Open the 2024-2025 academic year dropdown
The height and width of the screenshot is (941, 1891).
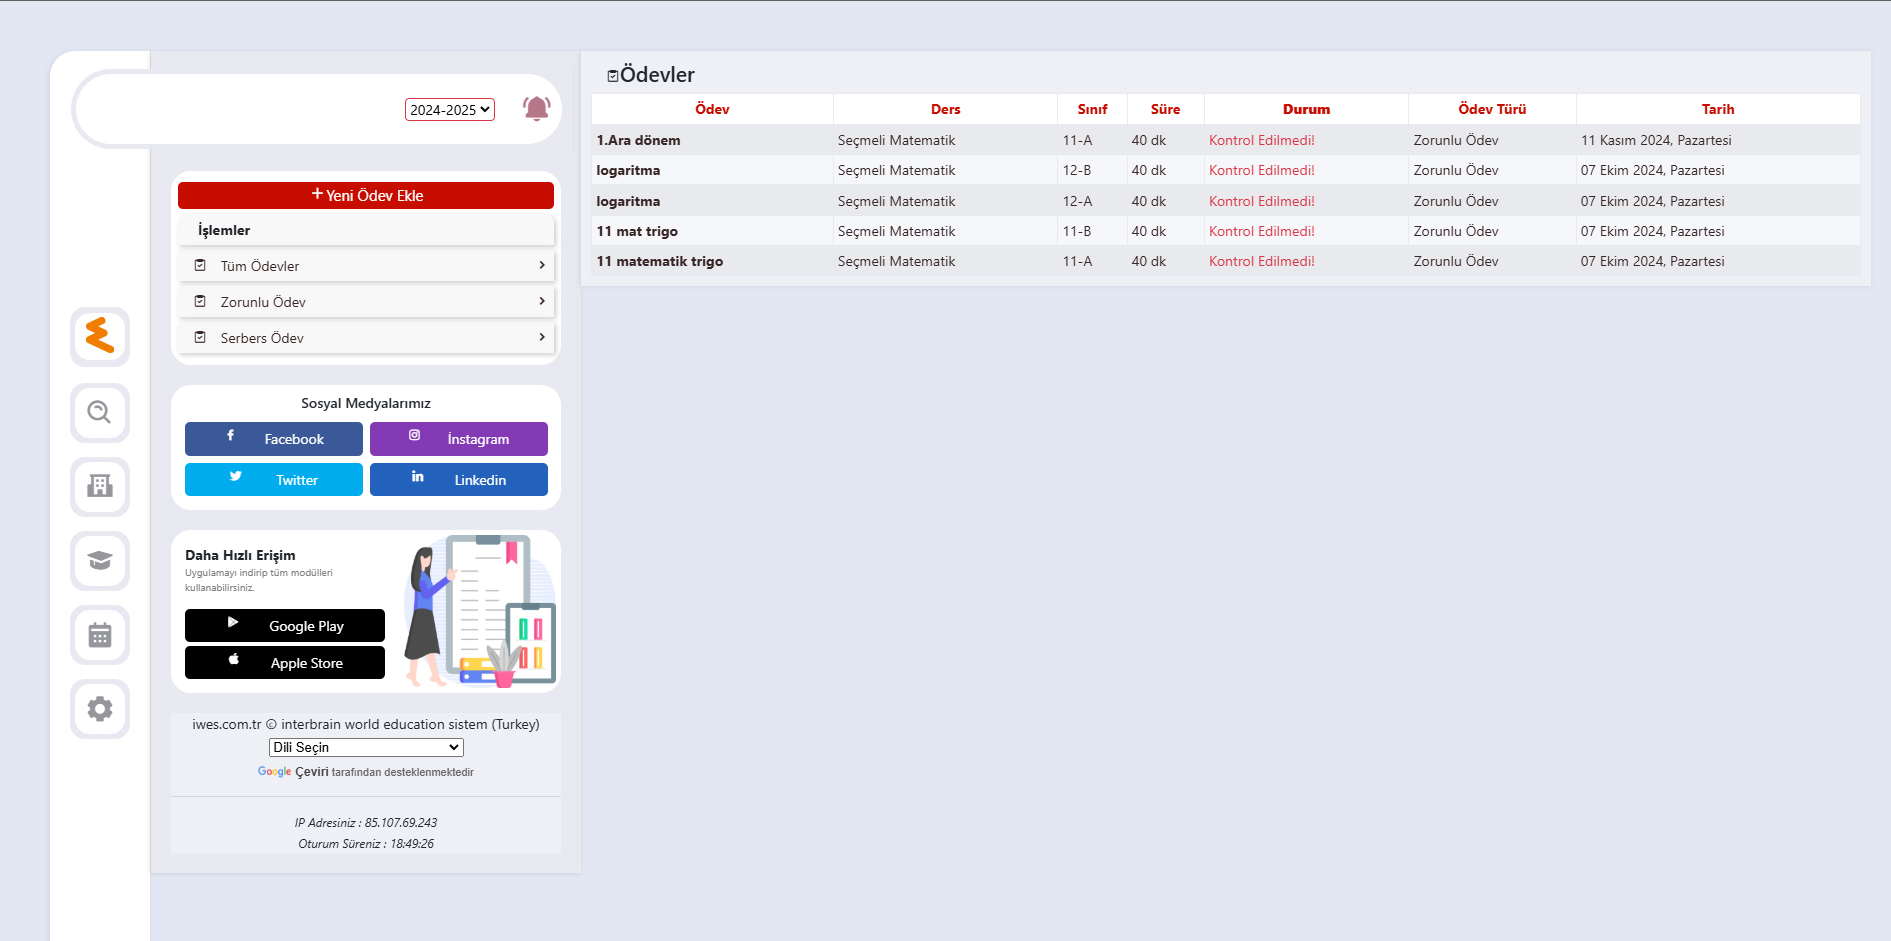[x=450, y=110]
